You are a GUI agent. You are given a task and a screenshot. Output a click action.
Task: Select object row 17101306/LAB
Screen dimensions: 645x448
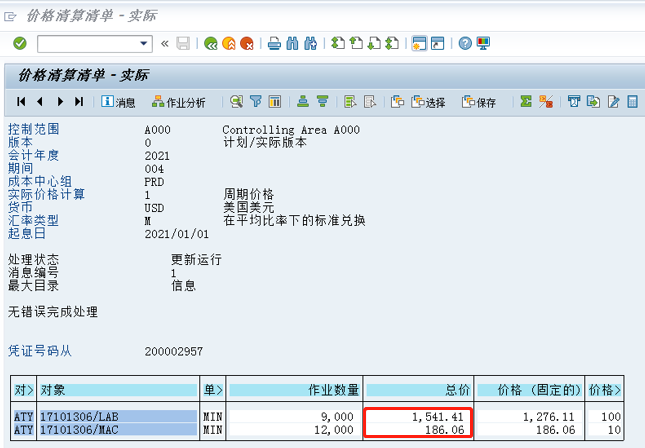118,417
